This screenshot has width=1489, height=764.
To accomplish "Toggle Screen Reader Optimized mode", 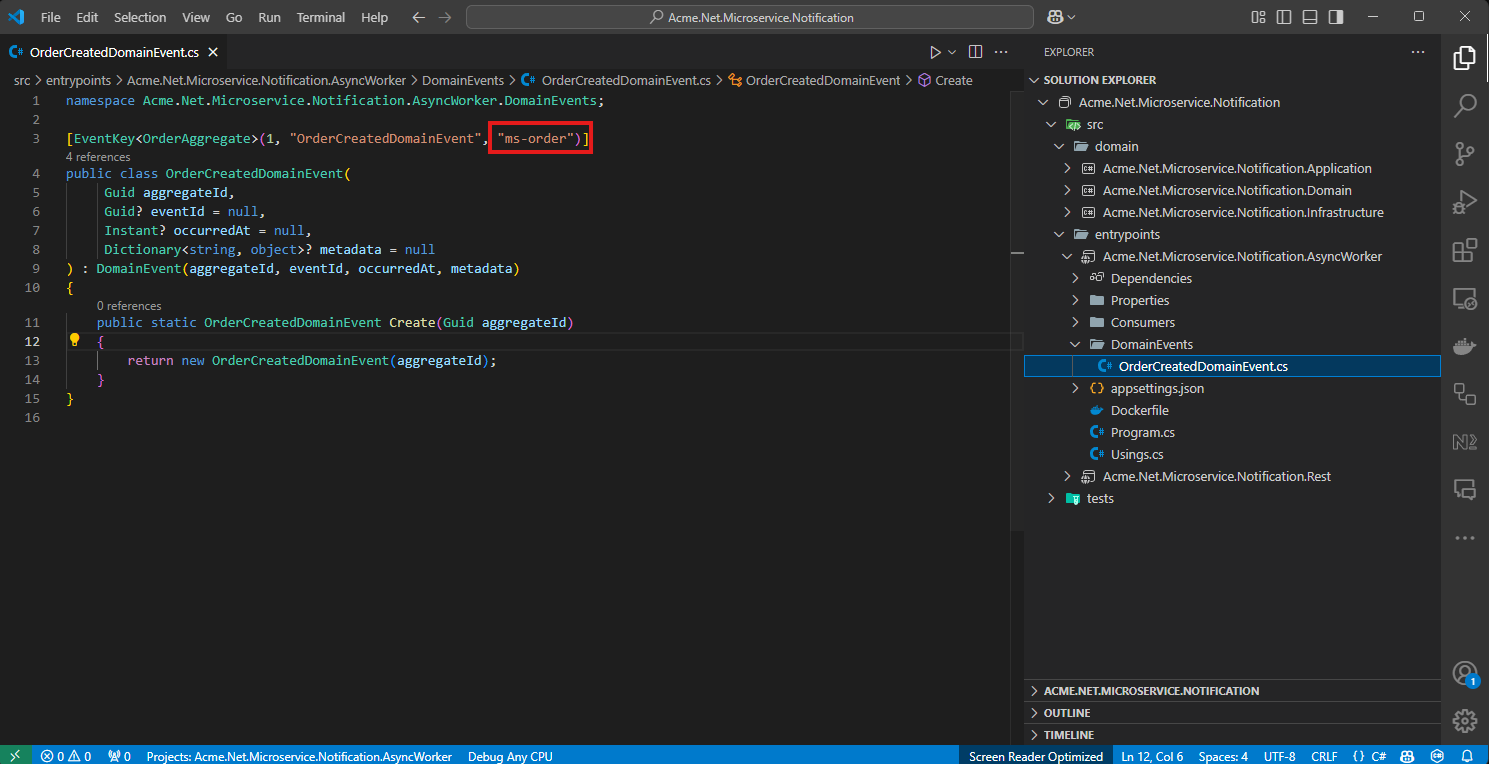I will [1036, 756].
